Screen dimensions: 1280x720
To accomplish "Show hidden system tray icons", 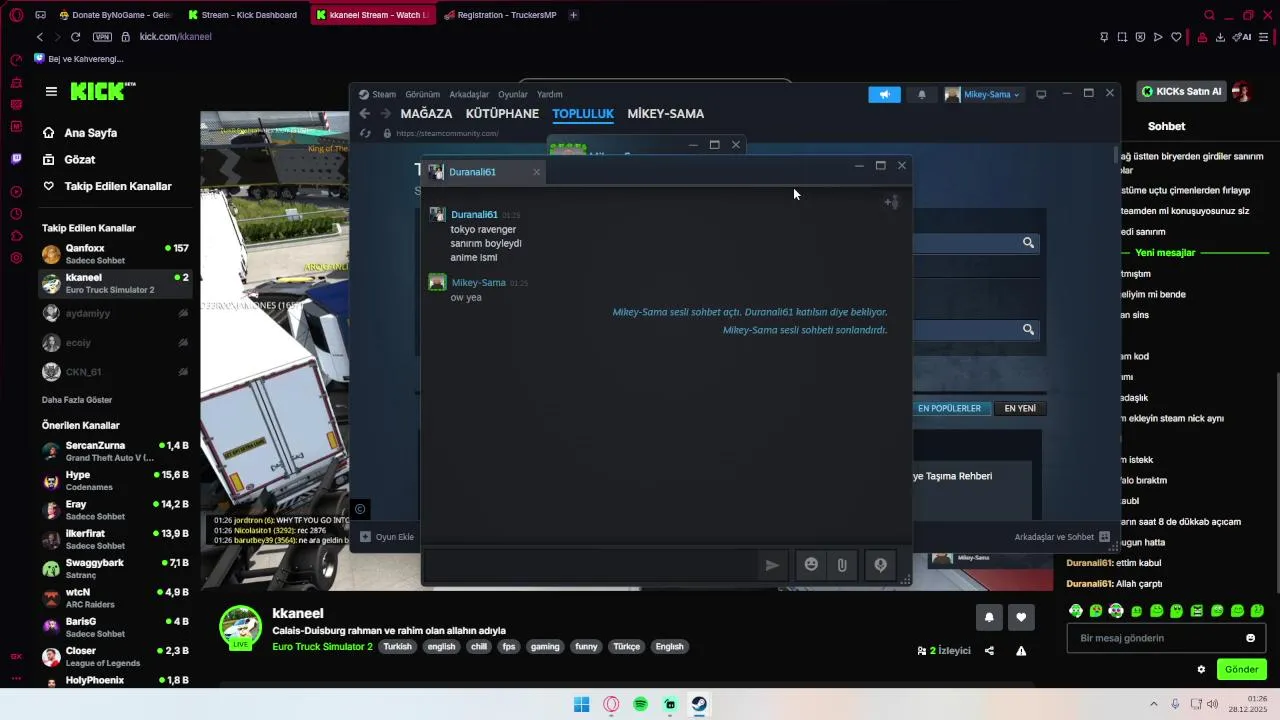I will tap(1153, 704).
